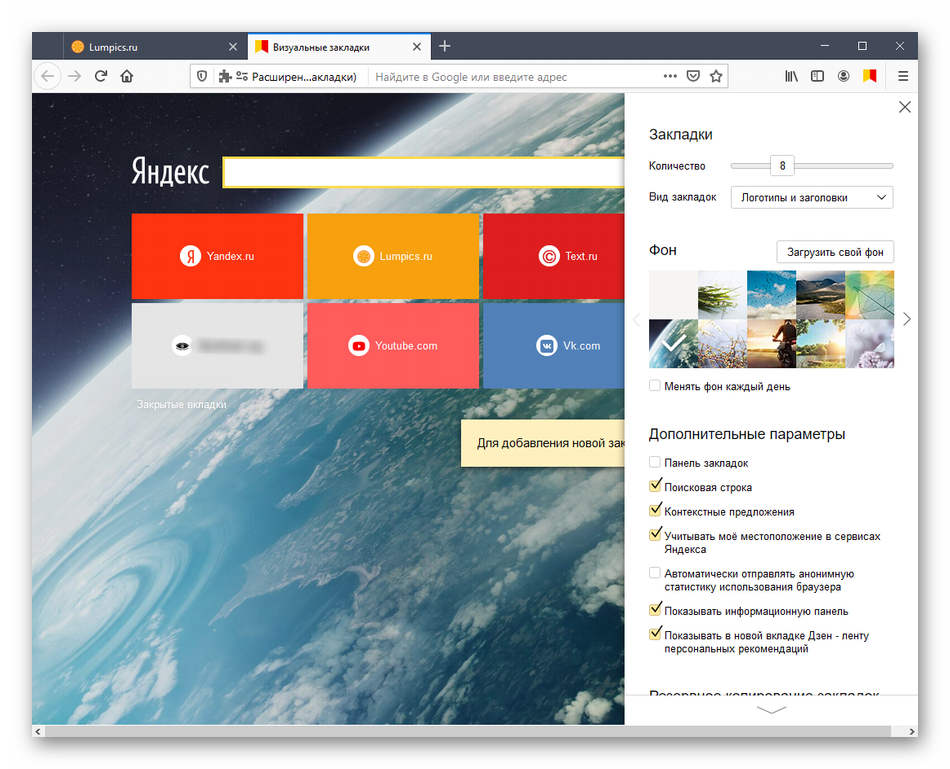The height and width of the screenshot is (769, 950).
Task: Open the Вид закладок dropdown
Action: 812,198
